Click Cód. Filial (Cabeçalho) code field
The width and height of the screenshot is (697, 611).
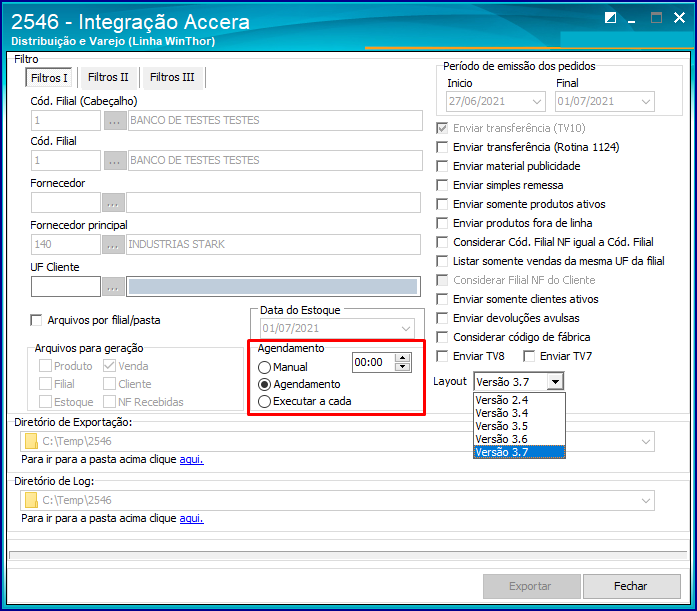[x=66, y=120]
